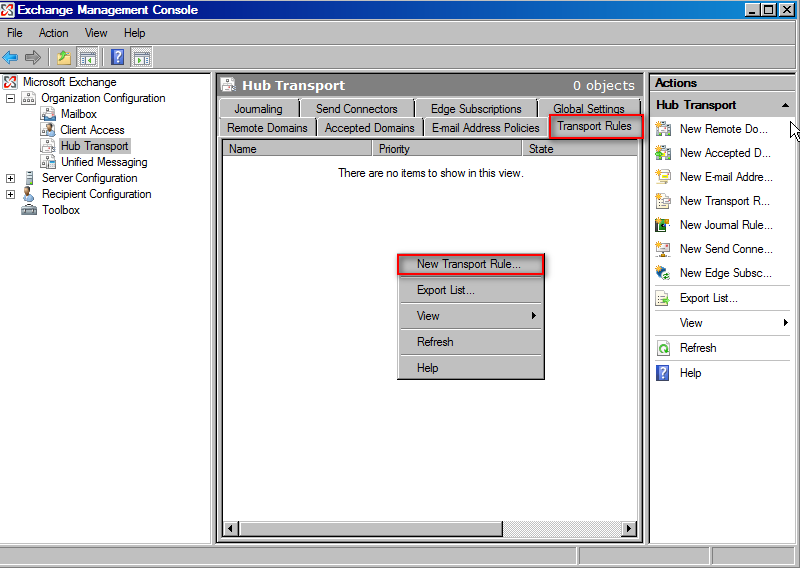Click the Hub Transport tree node icon
Image resolution: width=800 pixels, height=568 pixels.
[x=48, y=146]
